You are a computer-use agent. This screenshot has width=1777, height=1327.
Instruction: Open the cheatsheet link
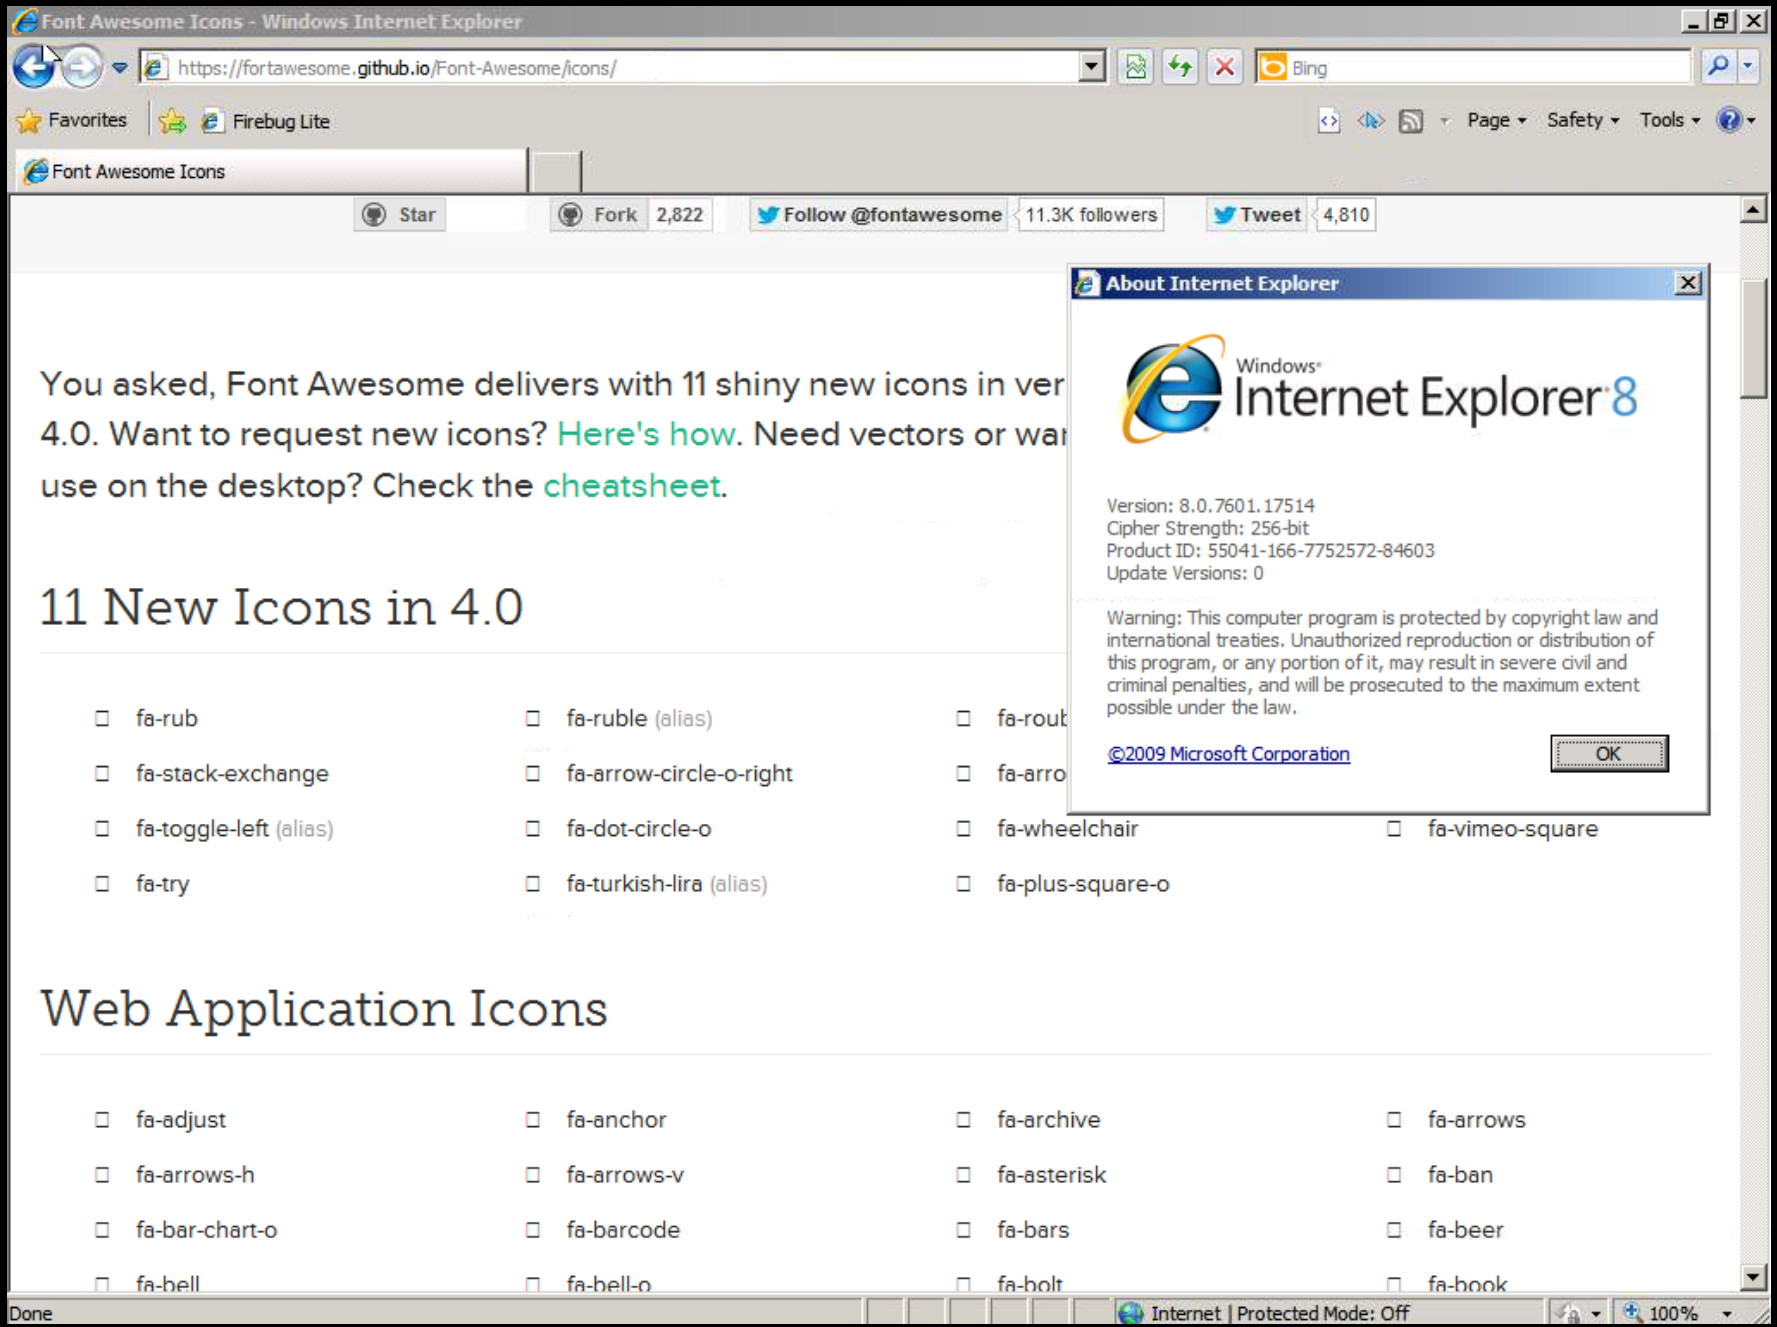[631, 486]
